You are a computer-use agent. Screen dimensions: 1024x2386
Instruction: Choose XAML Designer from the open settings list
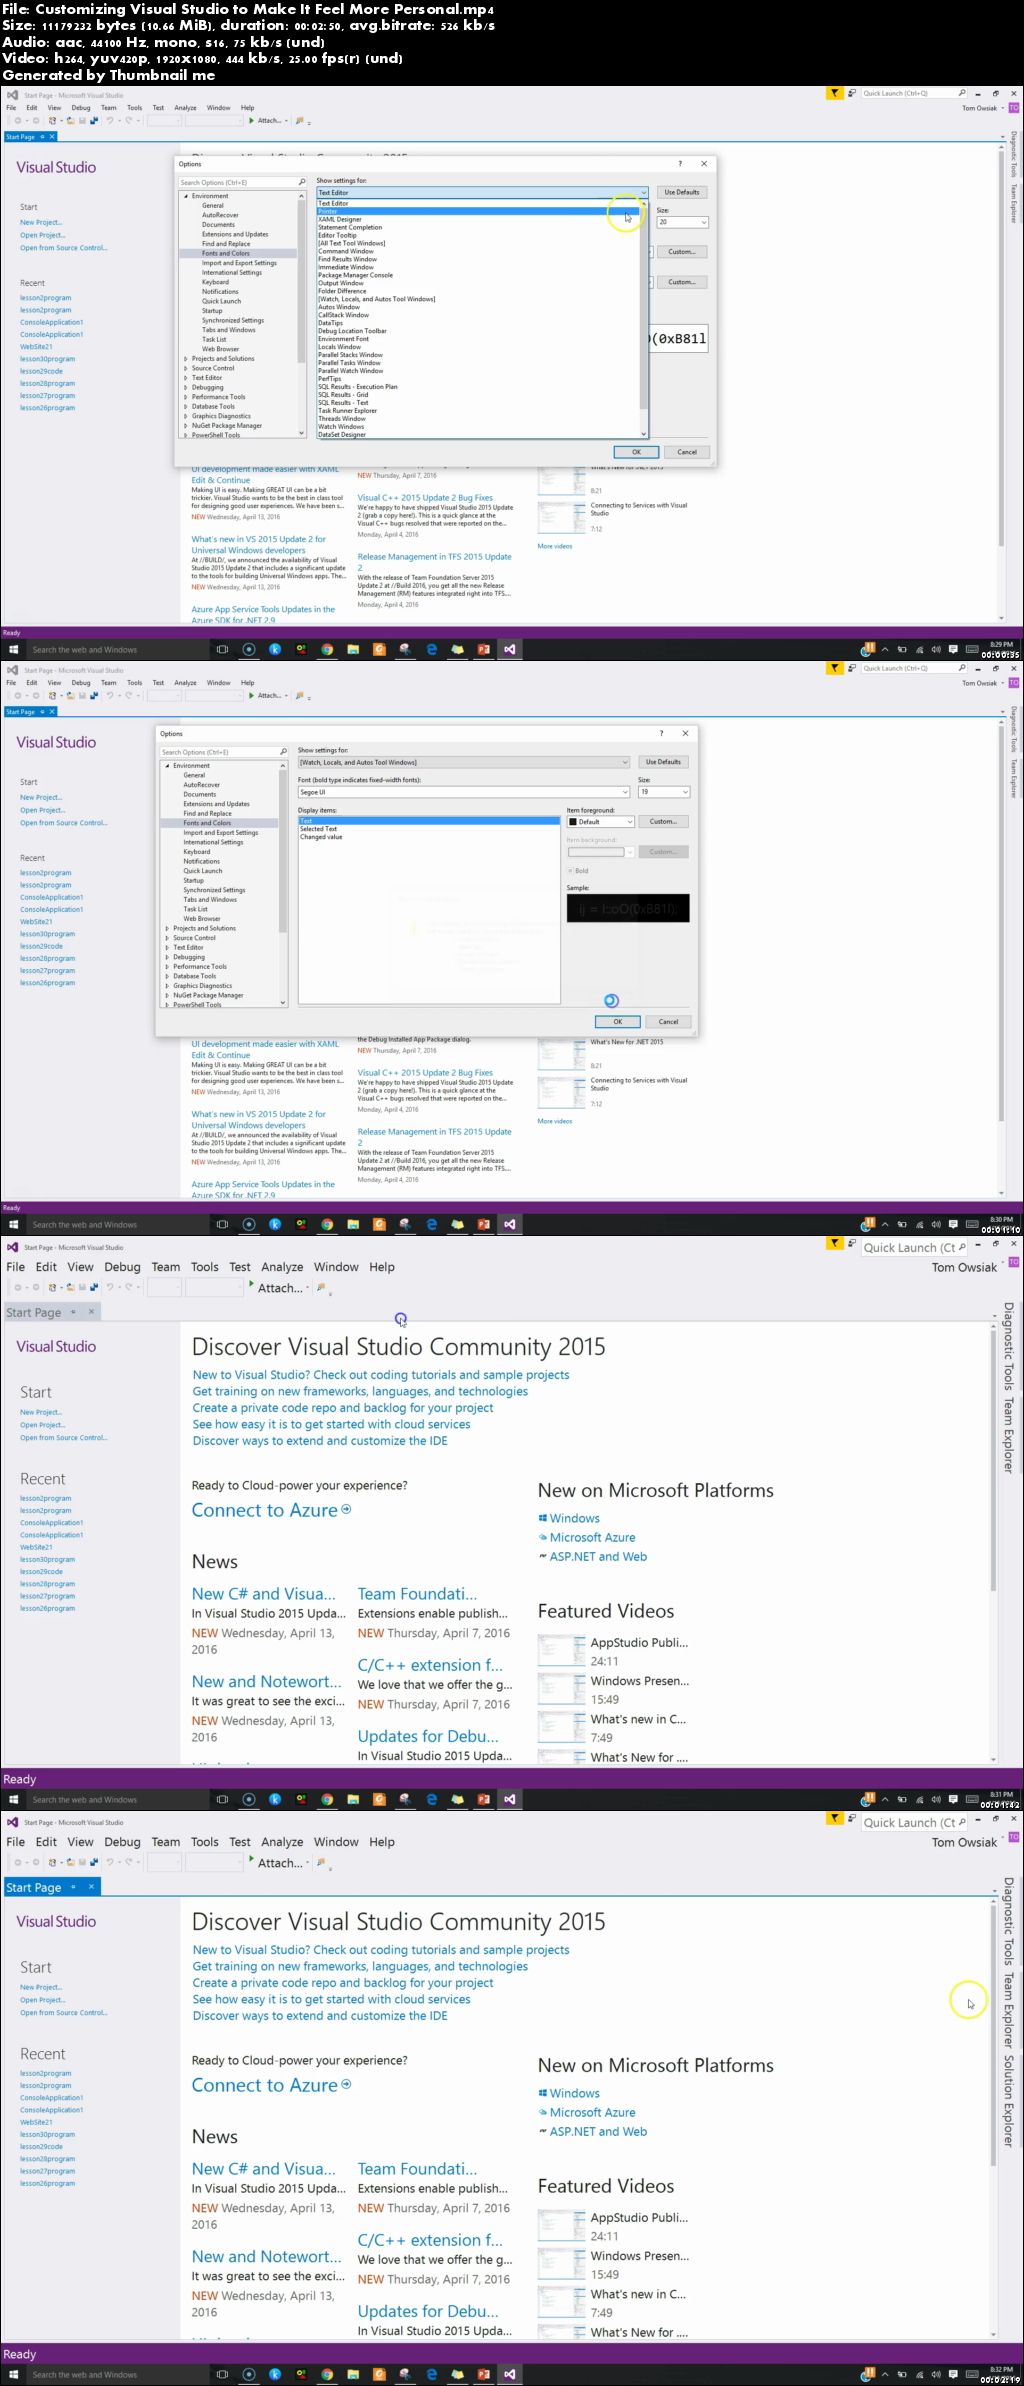[x=477, y=219]
